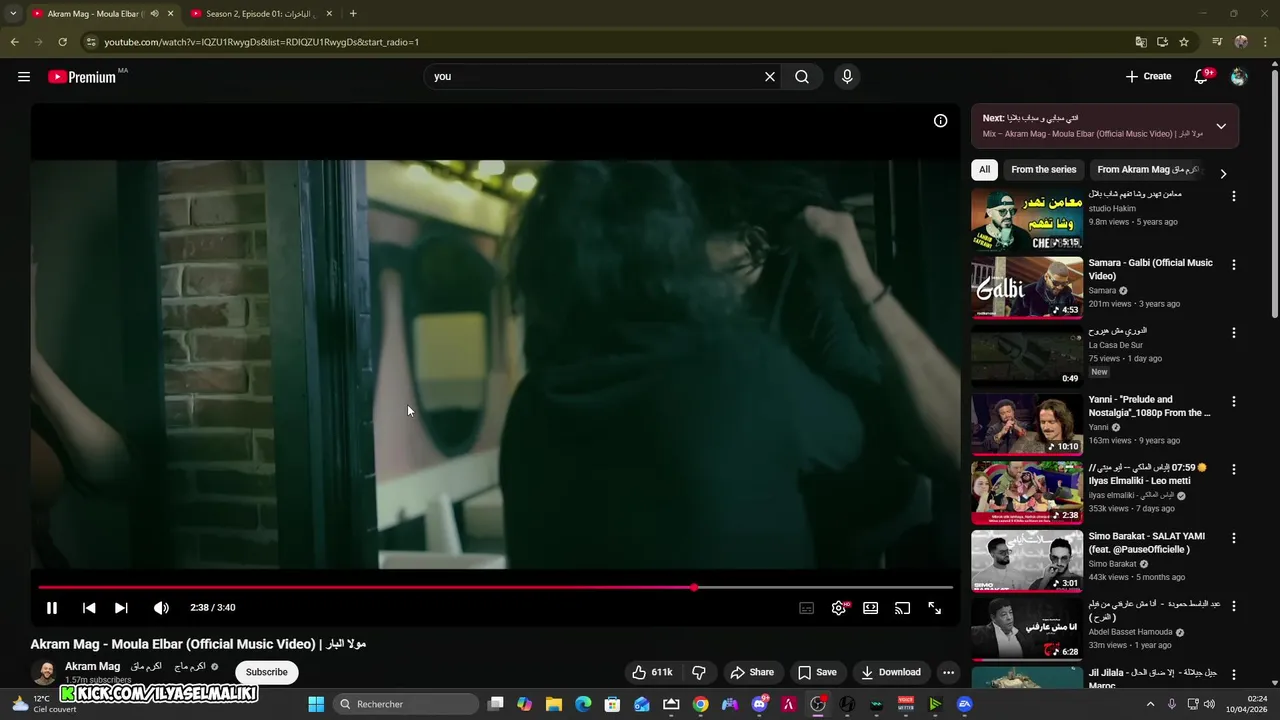
Task: Open options for Samara - Galbi video
Action: (x=1233, y=265)
